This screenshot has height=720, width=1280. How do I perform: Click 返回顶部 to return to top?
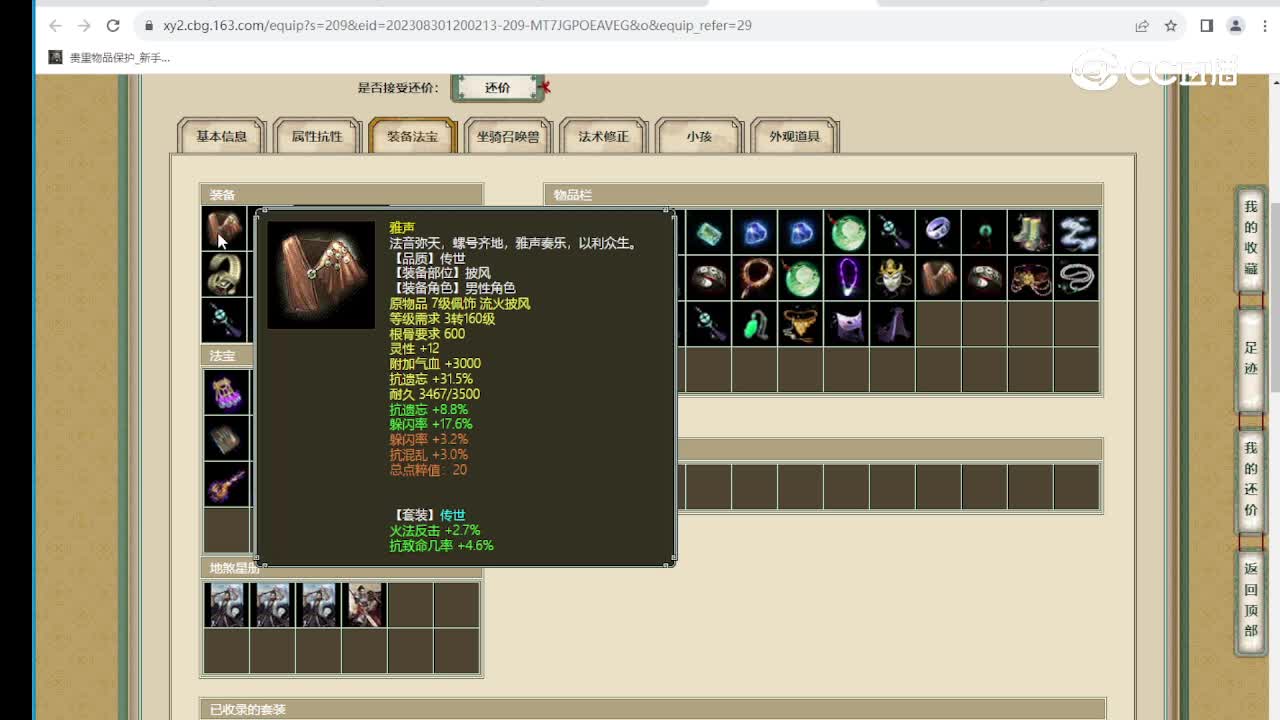click(x=1251, y=601)
